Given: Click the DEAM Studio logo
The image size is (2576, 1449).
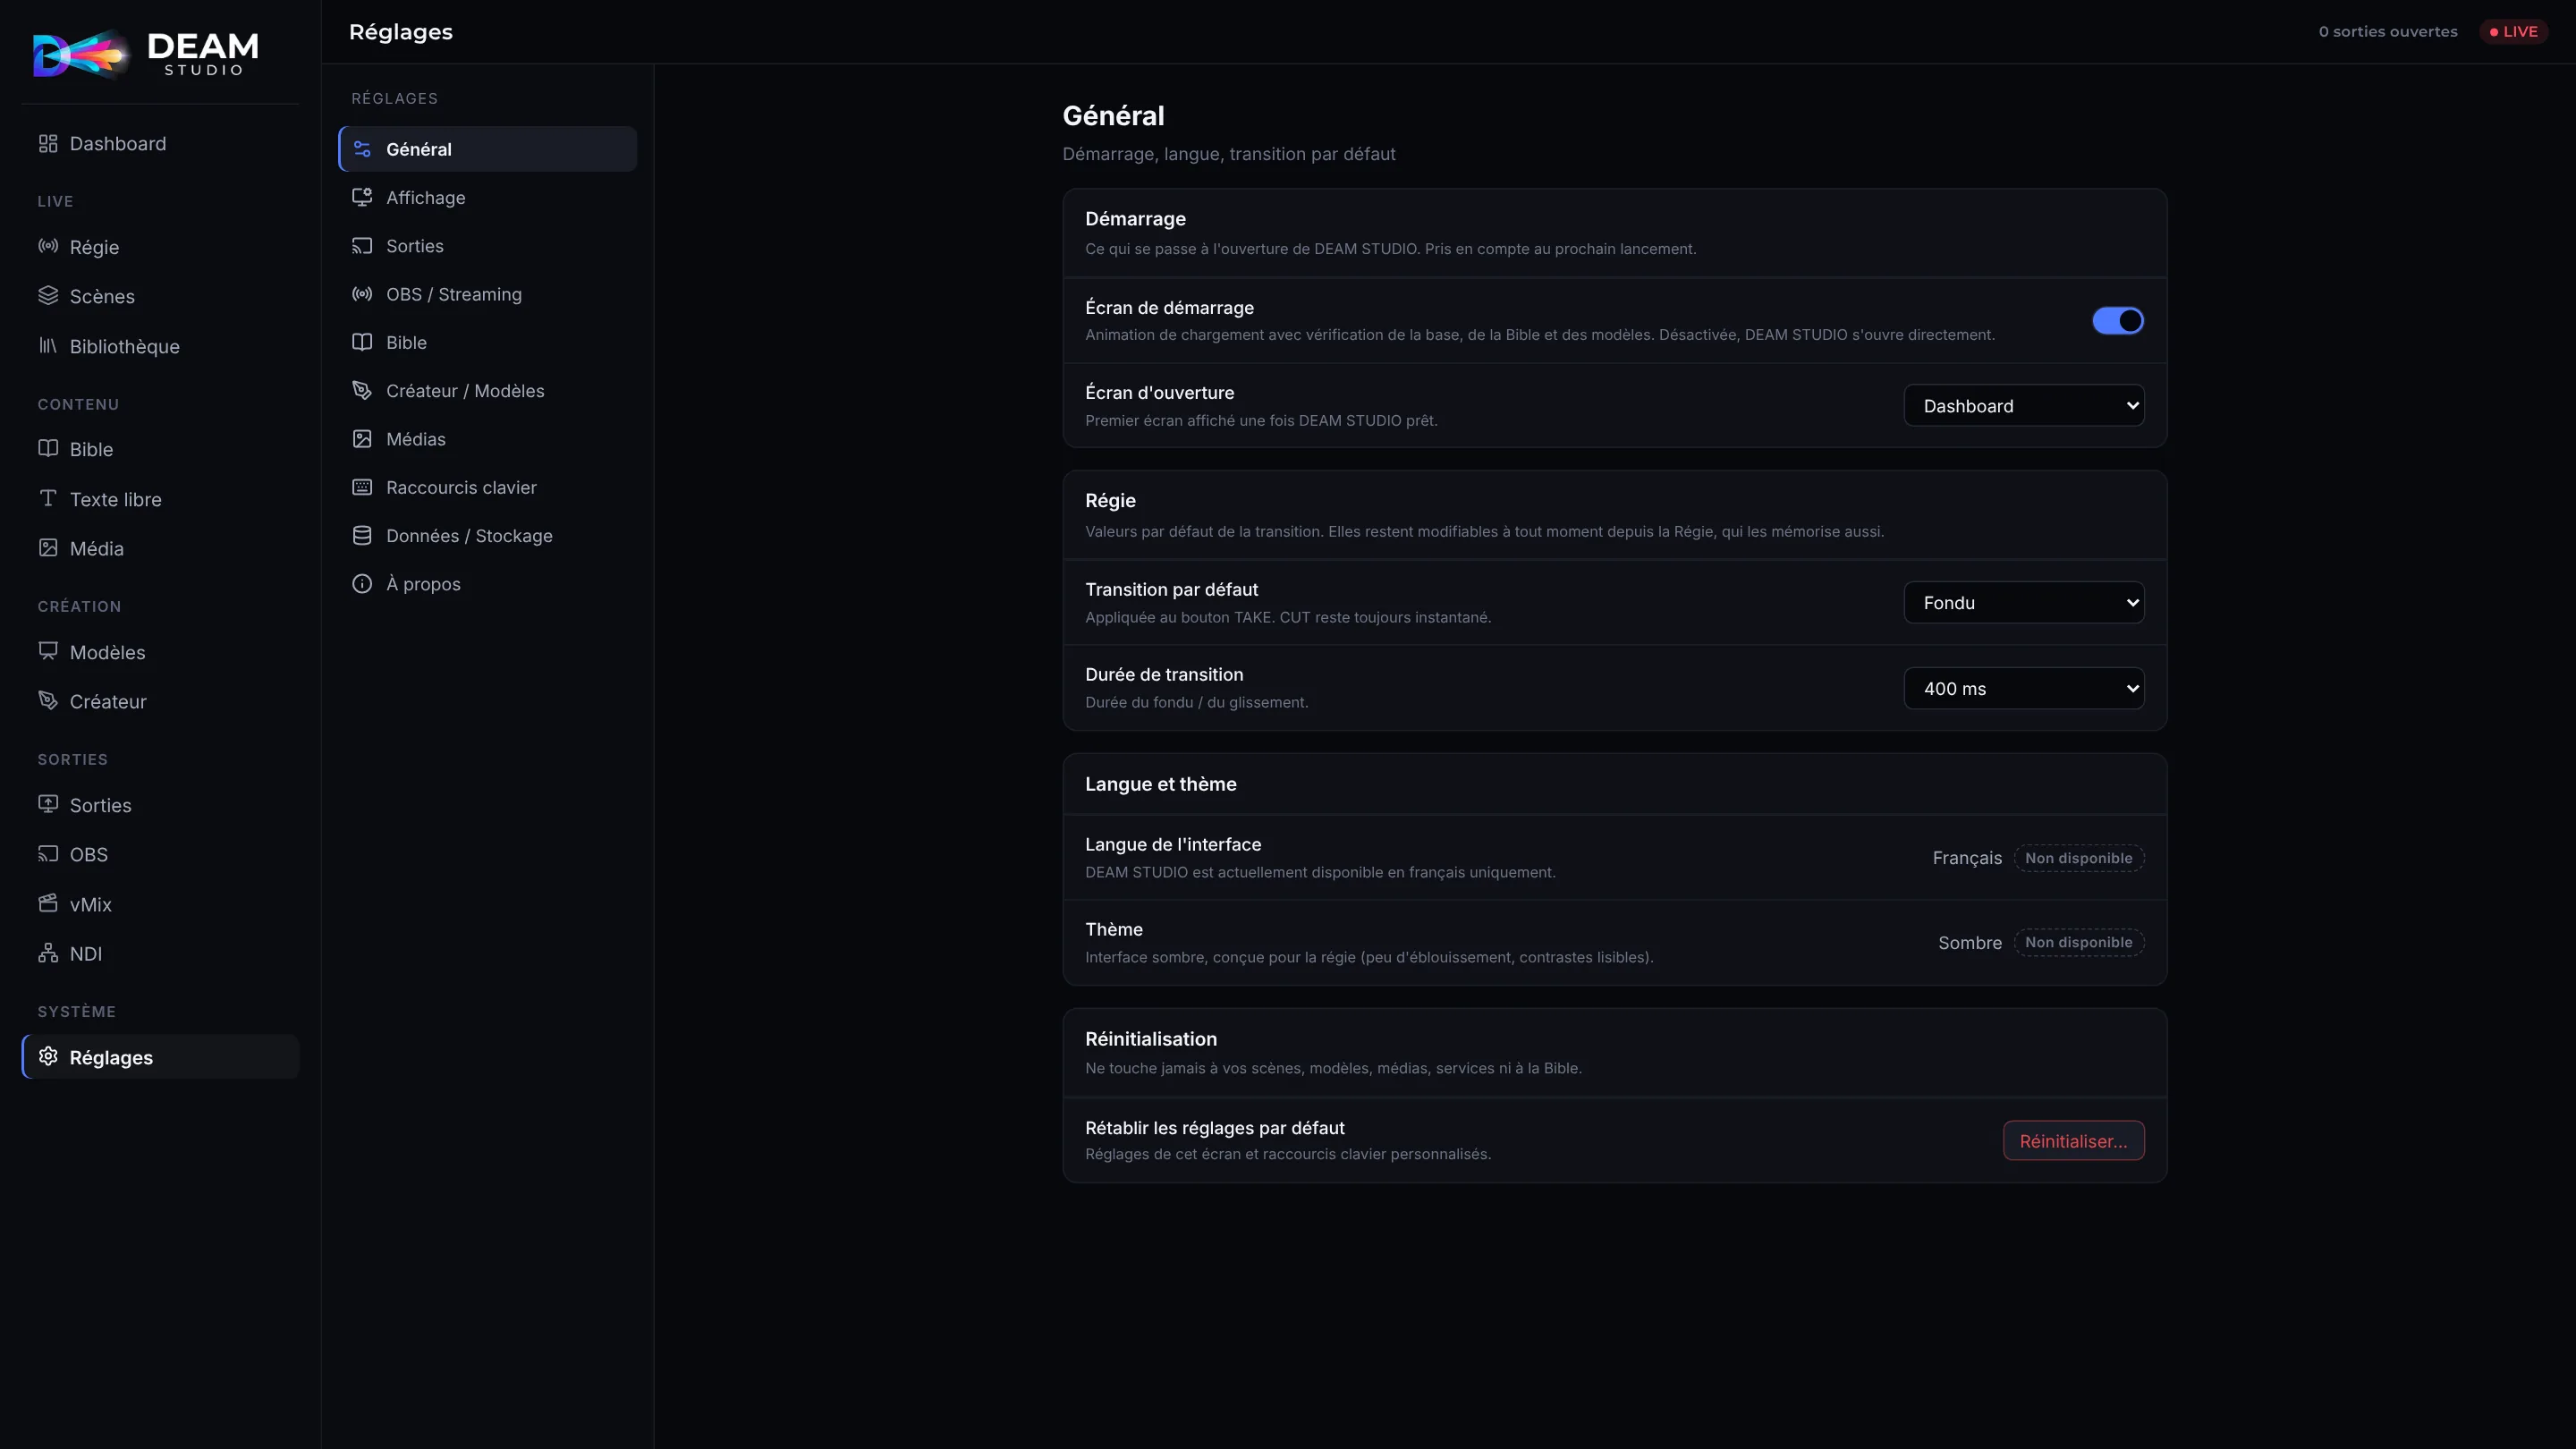Looking at the screenshot, I should [146, 53].
